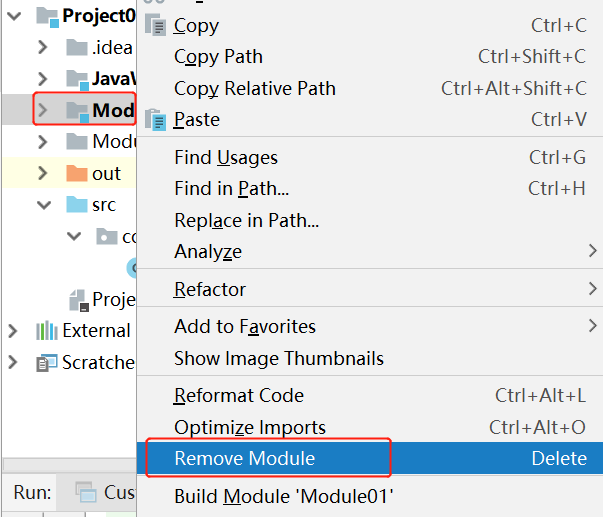Select Optimize Imports menu item
603x517 pixels.
coord(250,427)
